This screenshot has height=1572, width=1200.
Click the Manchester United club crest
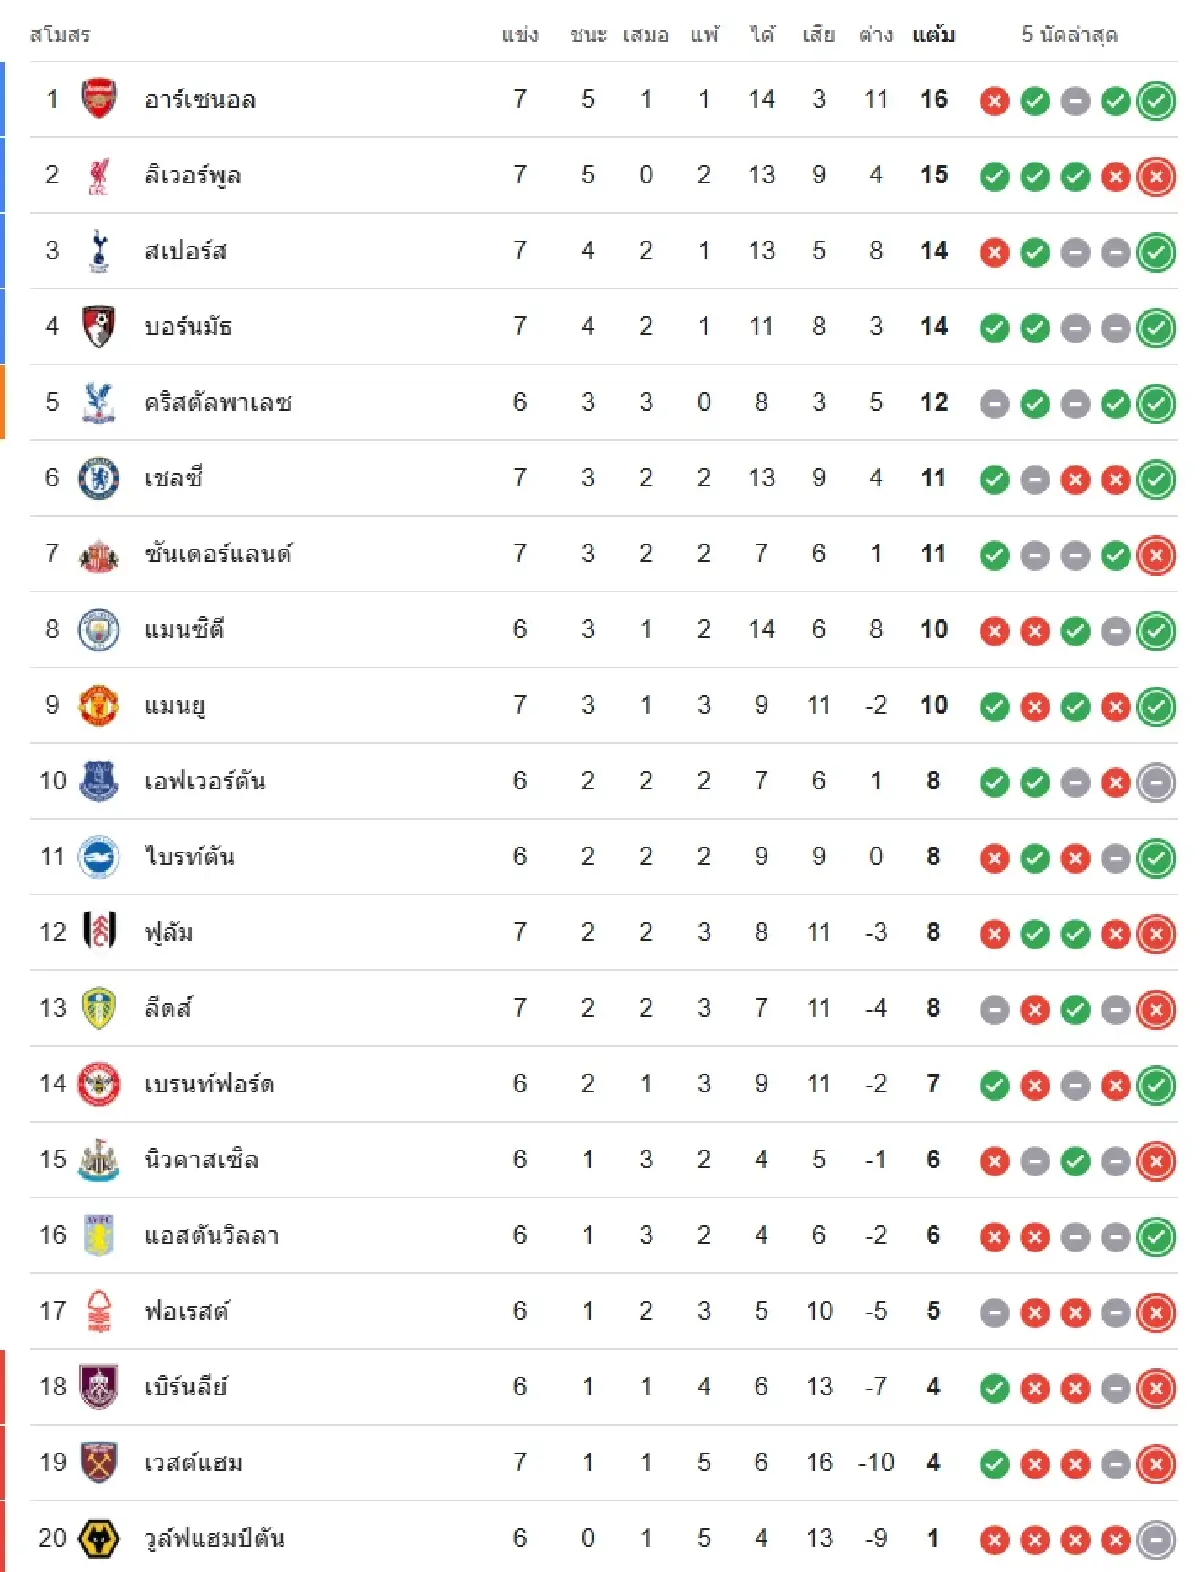(x=98, y=705)
